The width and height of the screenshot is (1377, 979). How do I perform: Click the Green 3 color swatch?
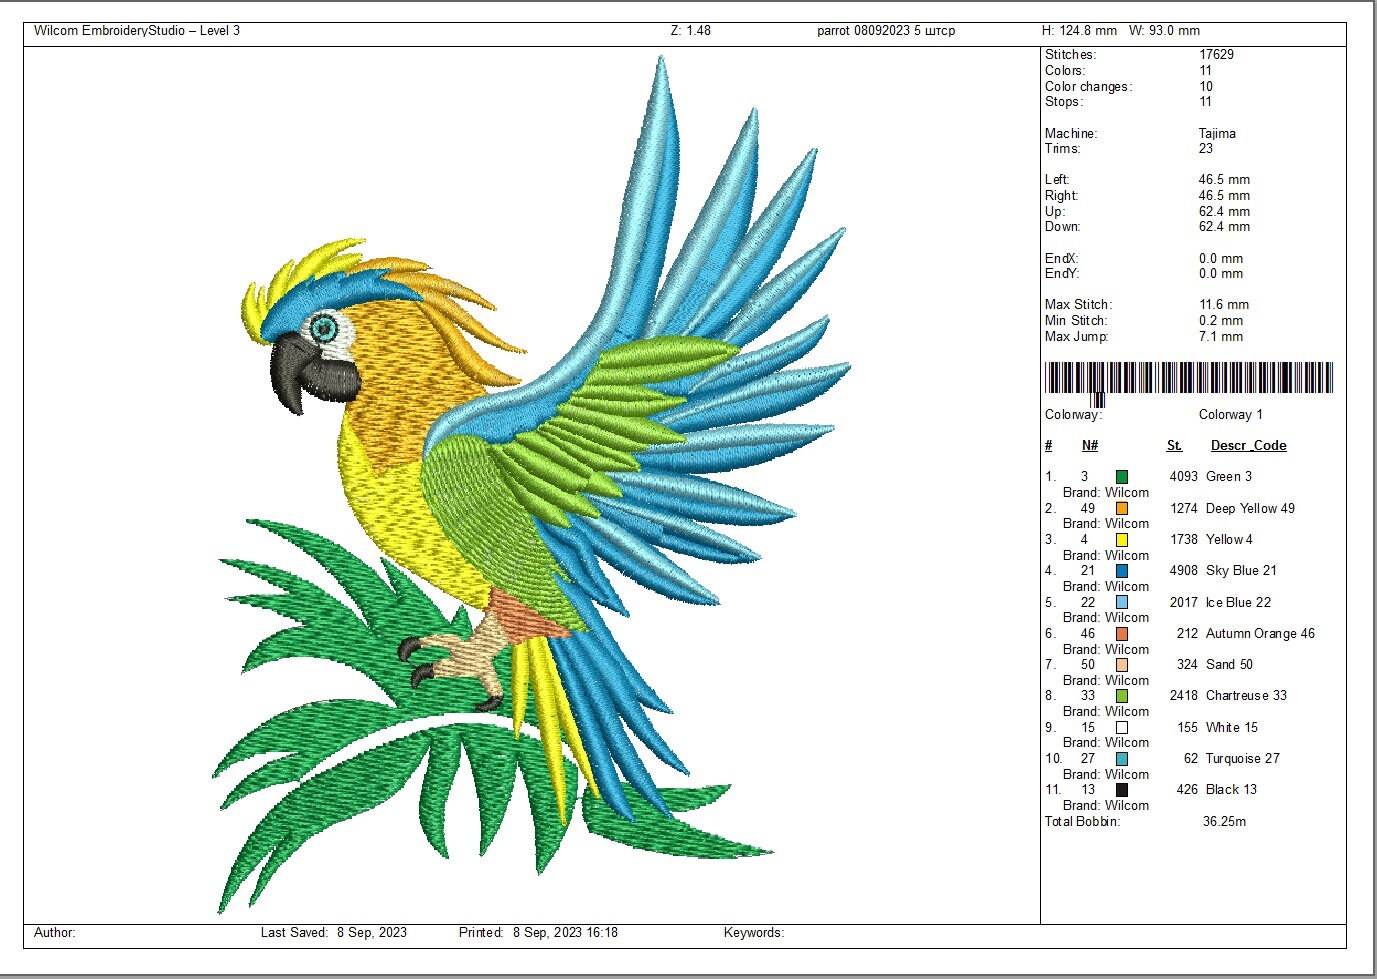click(x=1124, y=477)
